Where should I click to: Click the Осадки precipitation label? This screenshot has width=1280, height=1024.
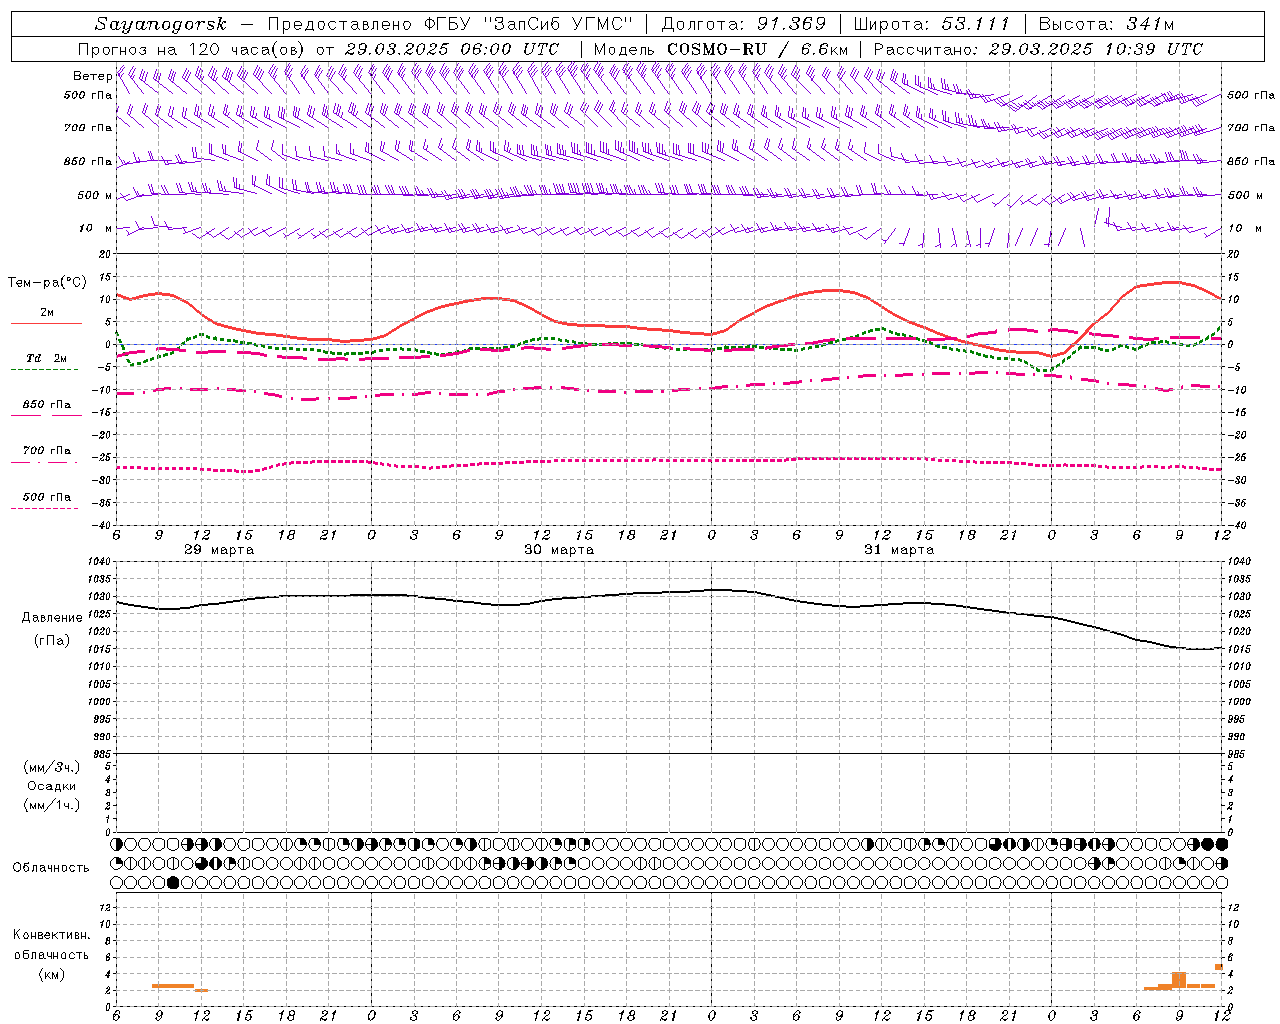pos(52,786)
